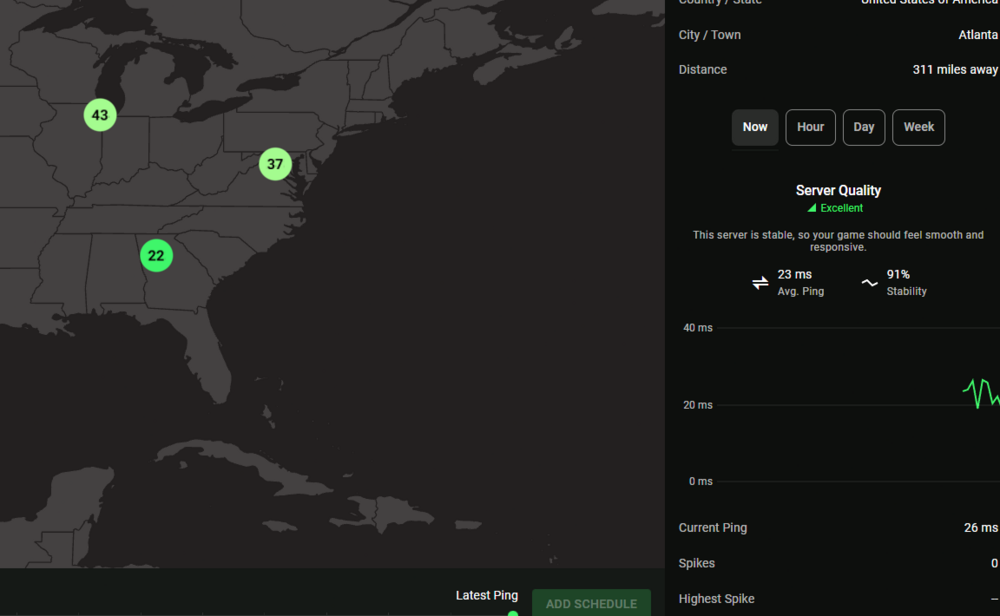Switch to the Hour time range

(810, 127)
